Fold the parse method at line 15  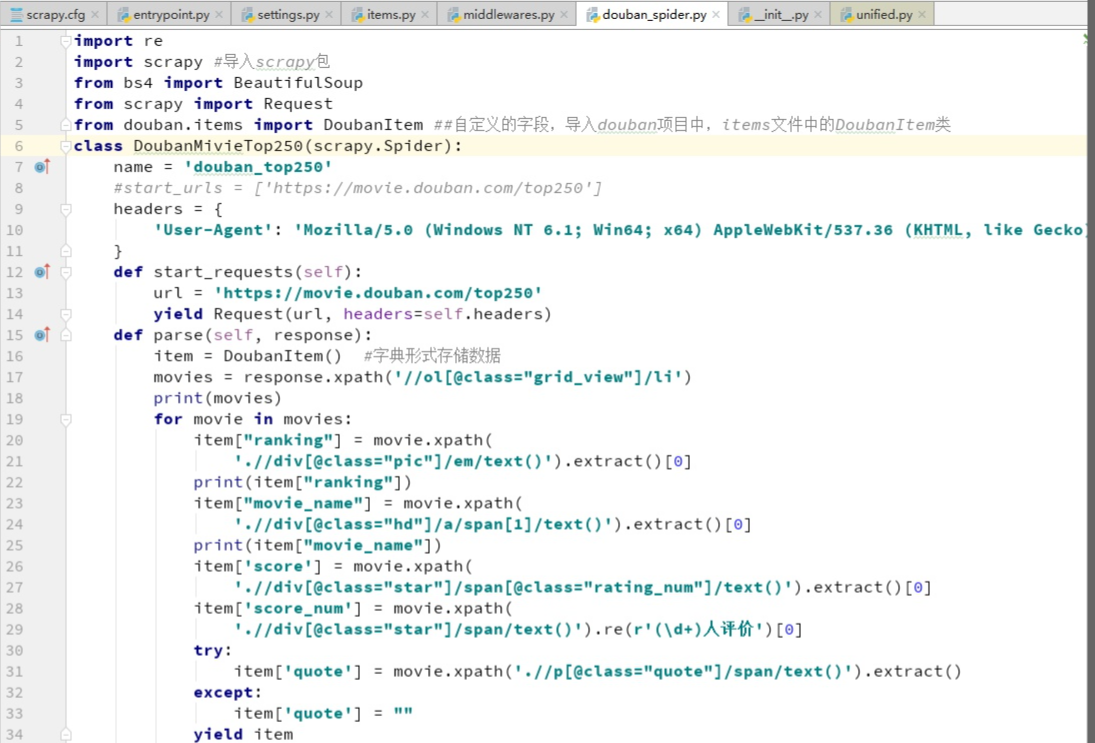tap(66, 335)
